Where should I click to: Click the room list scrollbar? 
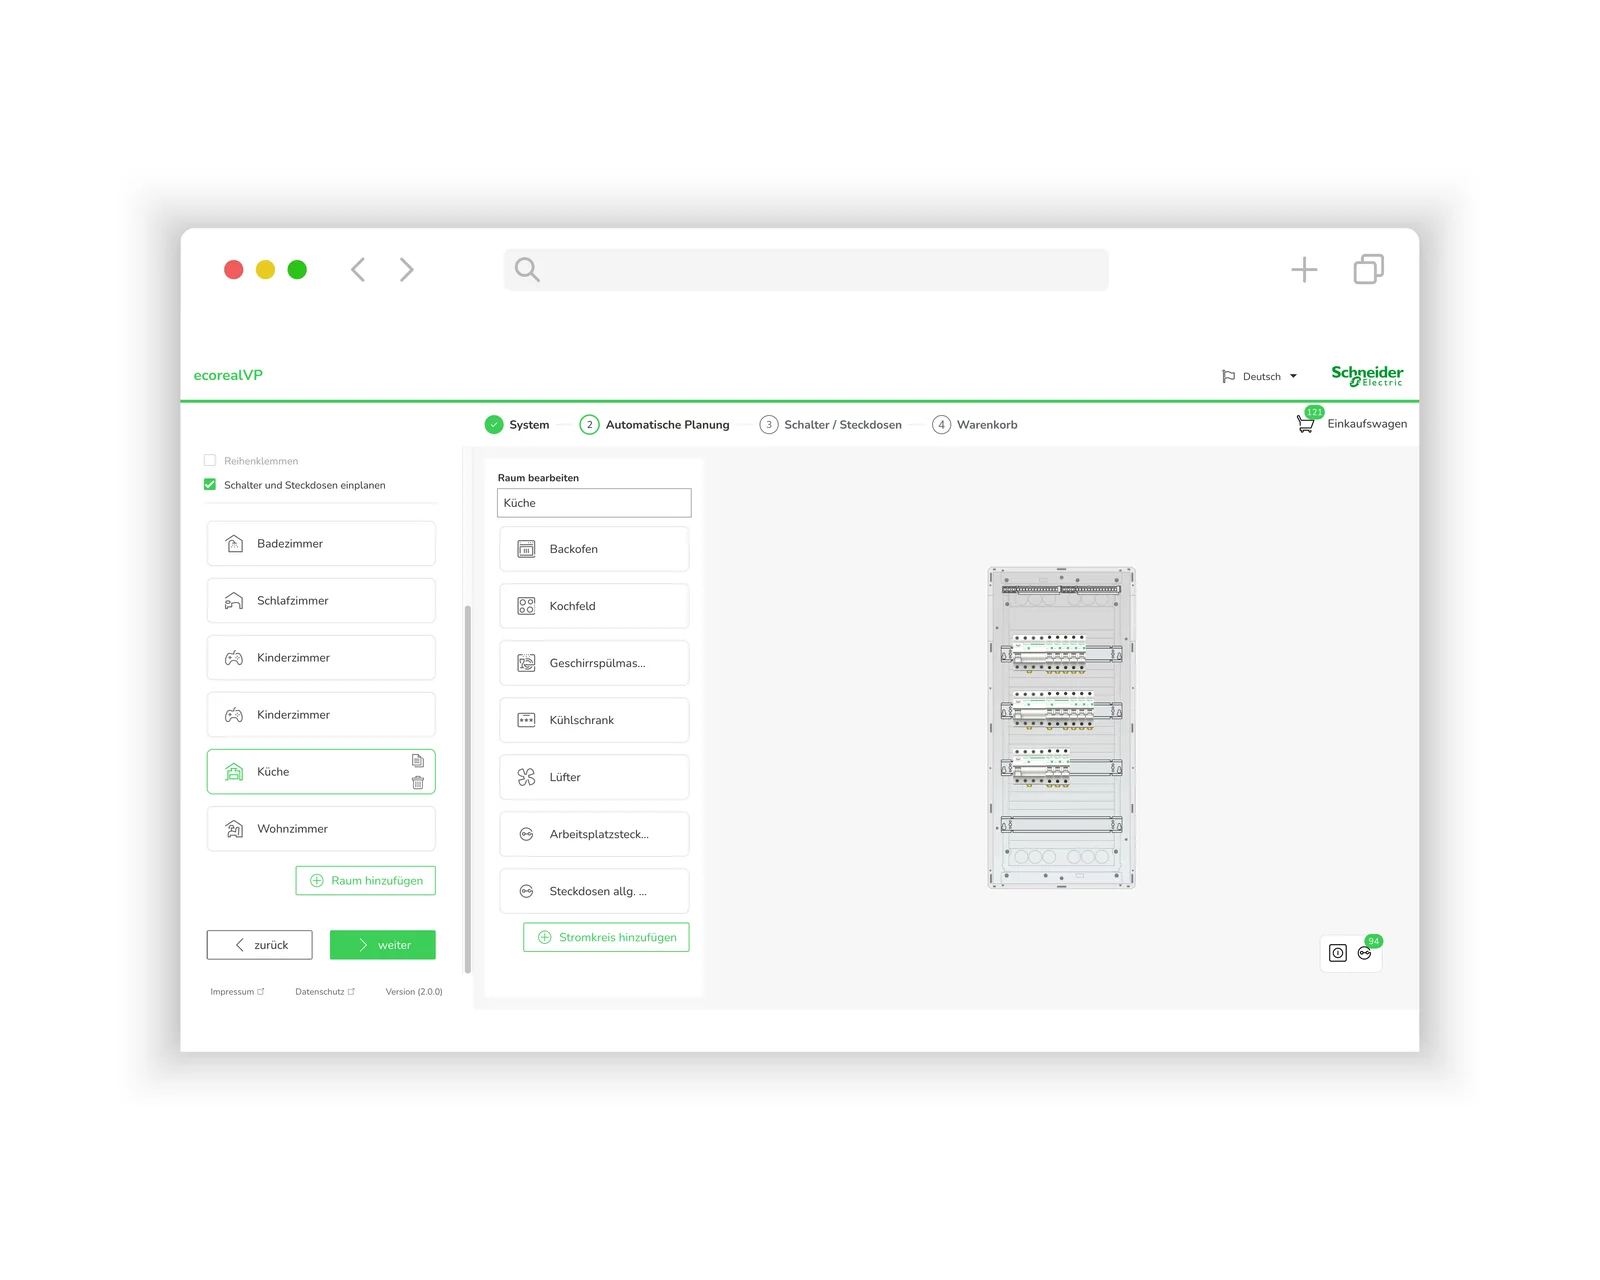(468, 789)
